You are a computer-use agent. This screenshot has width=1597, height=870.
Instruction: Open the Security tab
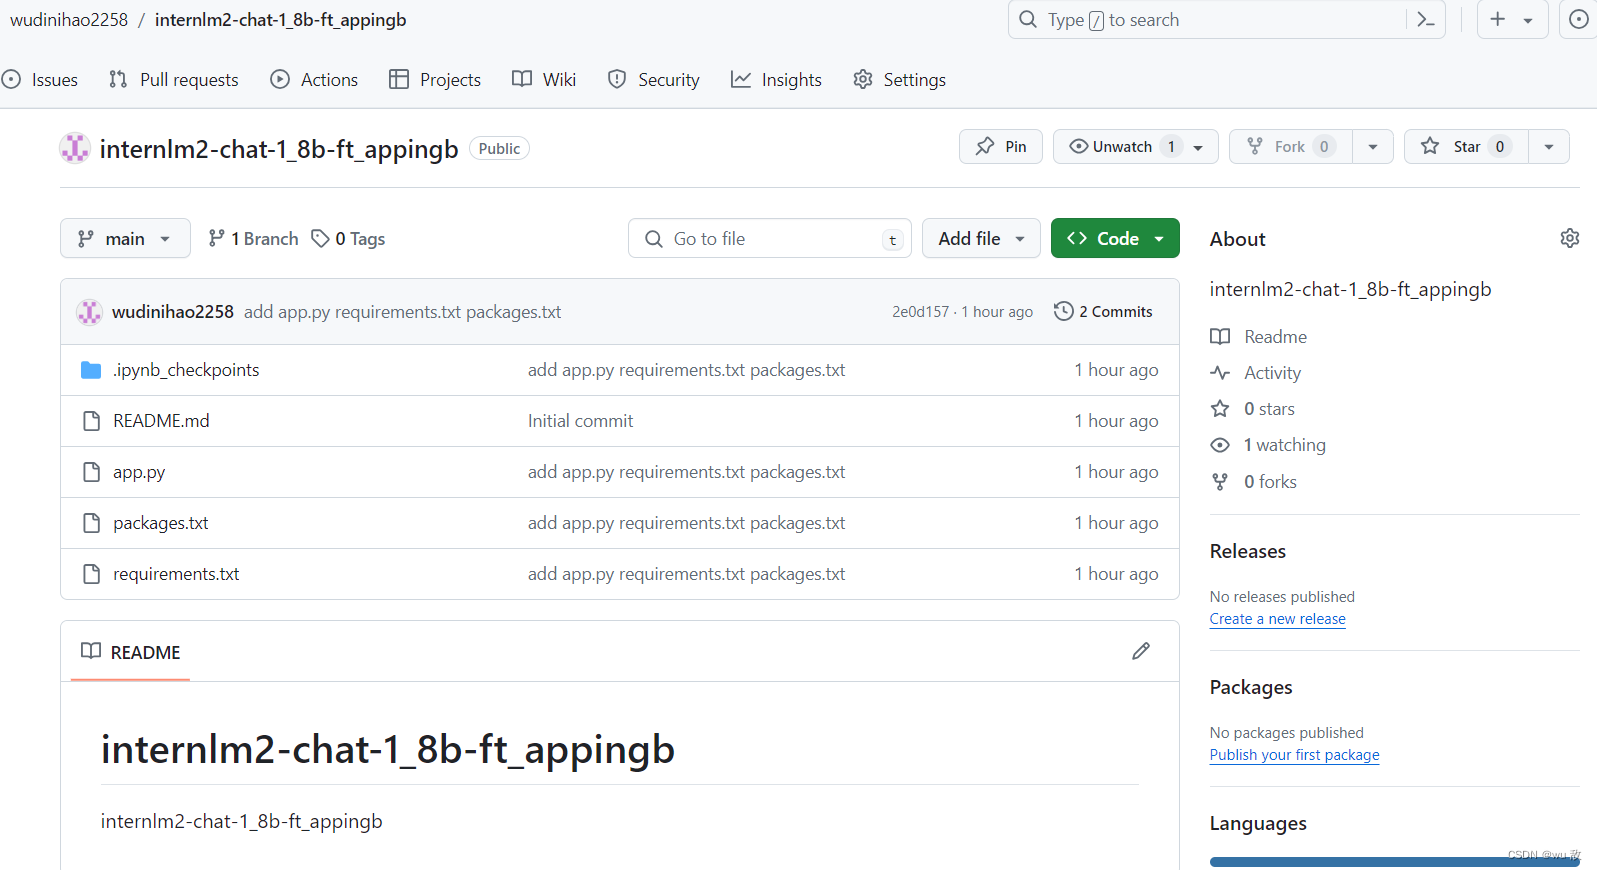[x=654, y=80]
